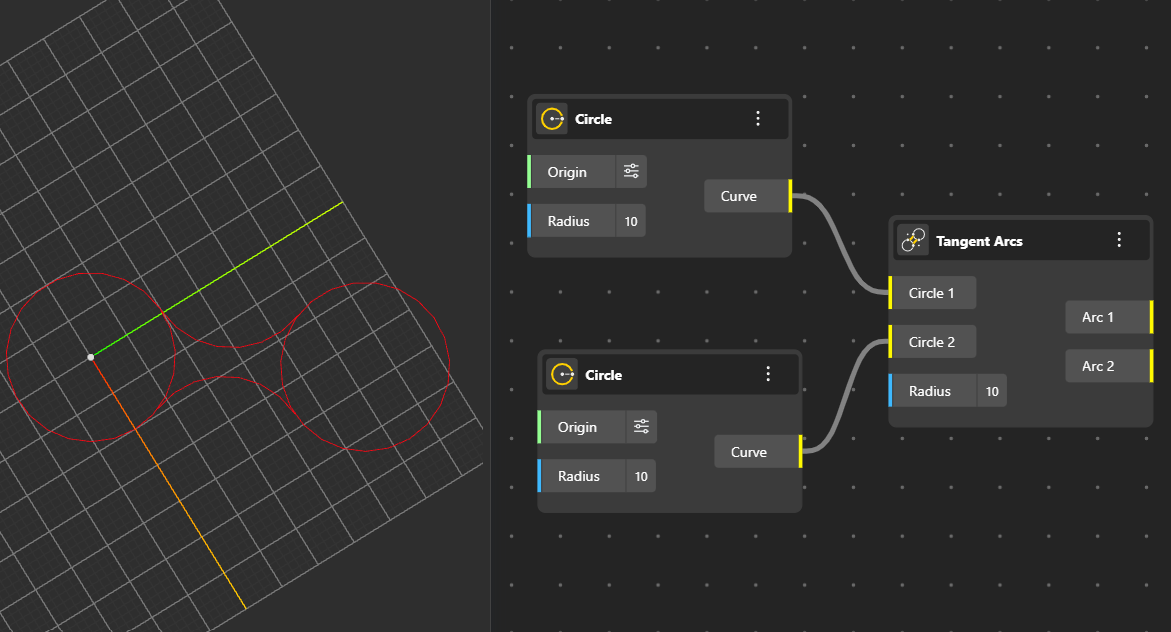Screen dimensions: 1171x632
Task: Click the white origin point in the viewport
Action: point(91,357)
